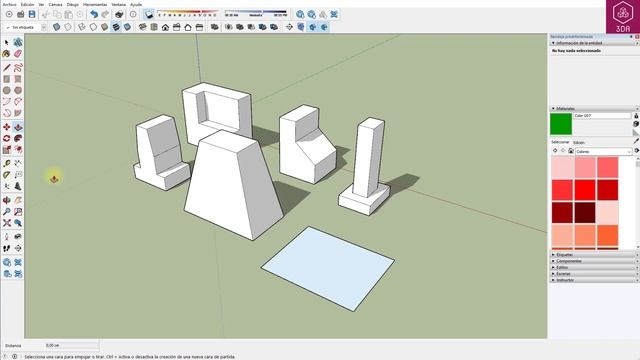Select the Line pencil tool
640x360 pixels.
click(x=7, y=67)
